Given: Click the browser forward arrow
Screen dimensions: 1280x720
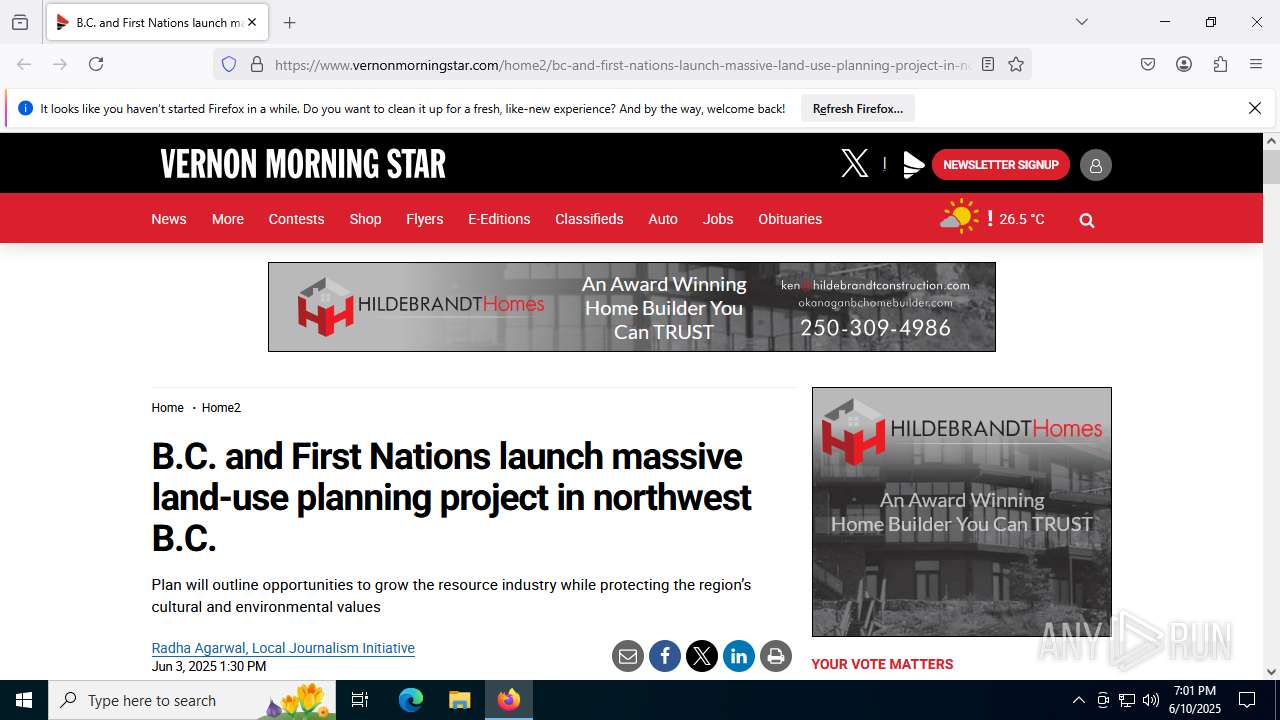Looking at the screenshot, I should point(60,64).
